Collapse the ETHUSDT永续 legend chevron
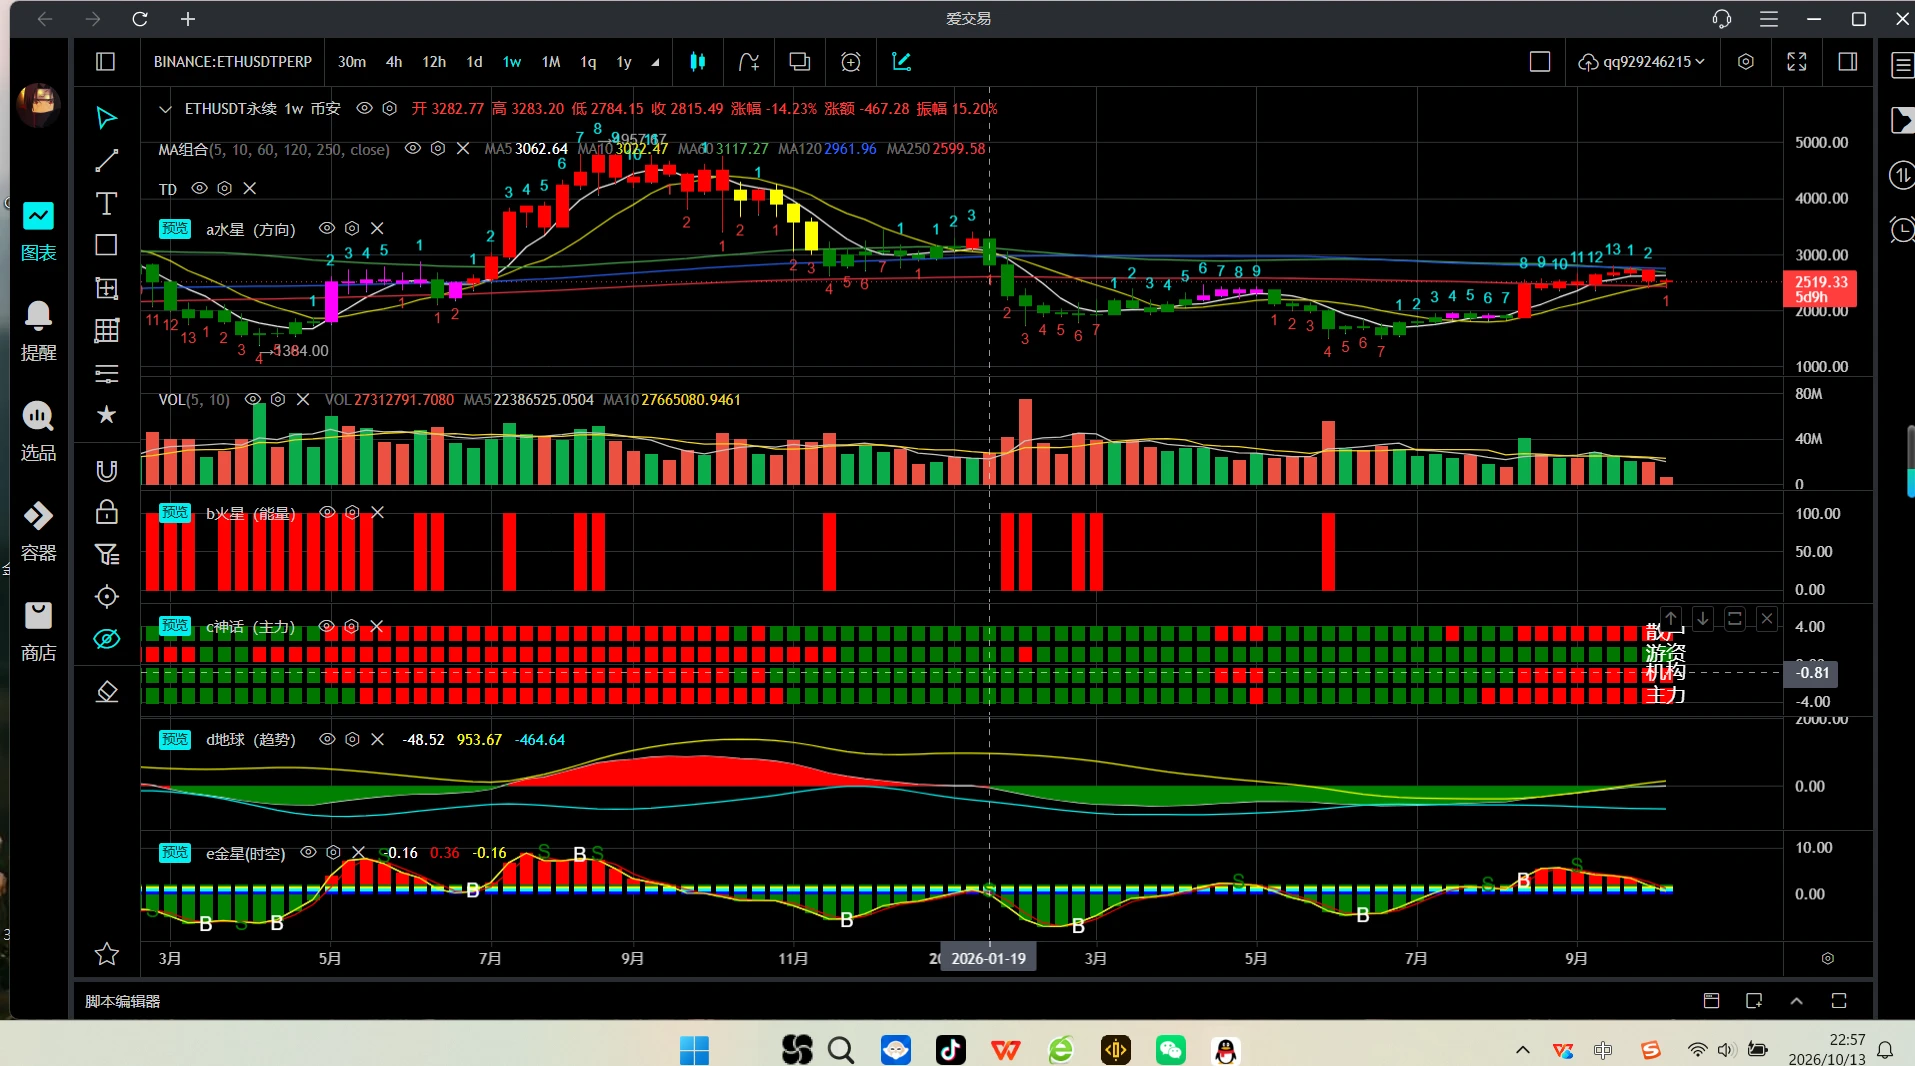 [x=165, y=109]
